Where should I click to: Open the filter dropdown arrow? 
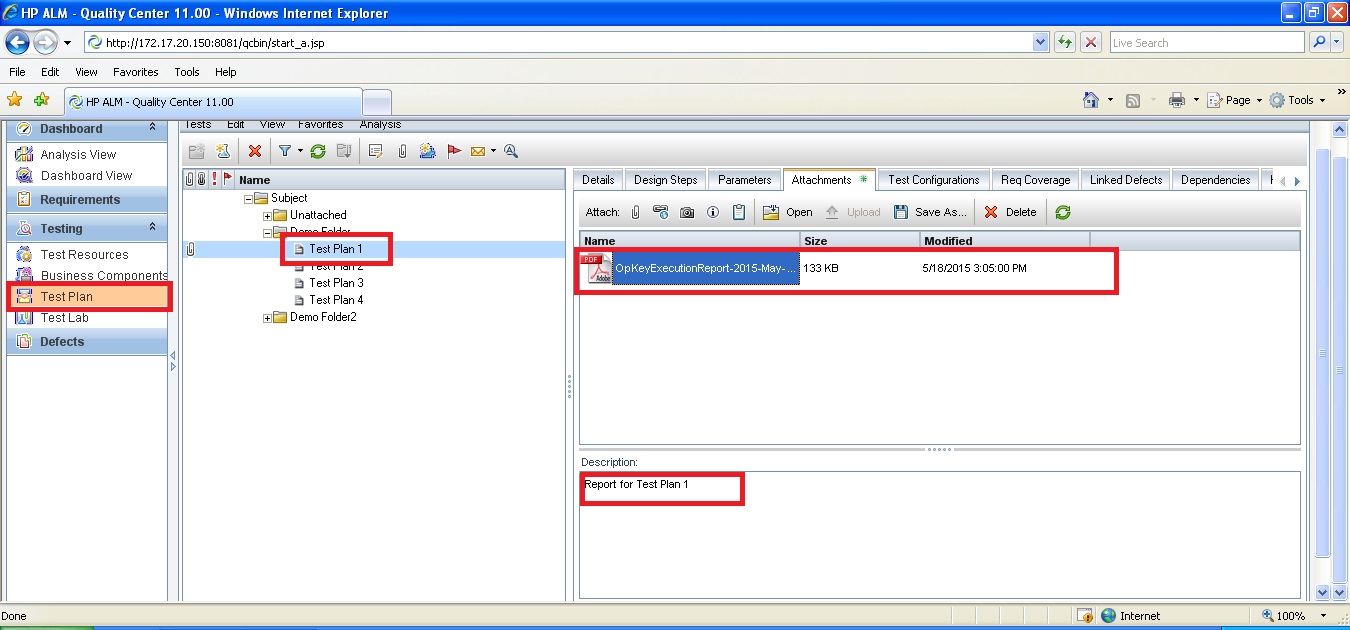pyautogui.click(x=299, y=152)
